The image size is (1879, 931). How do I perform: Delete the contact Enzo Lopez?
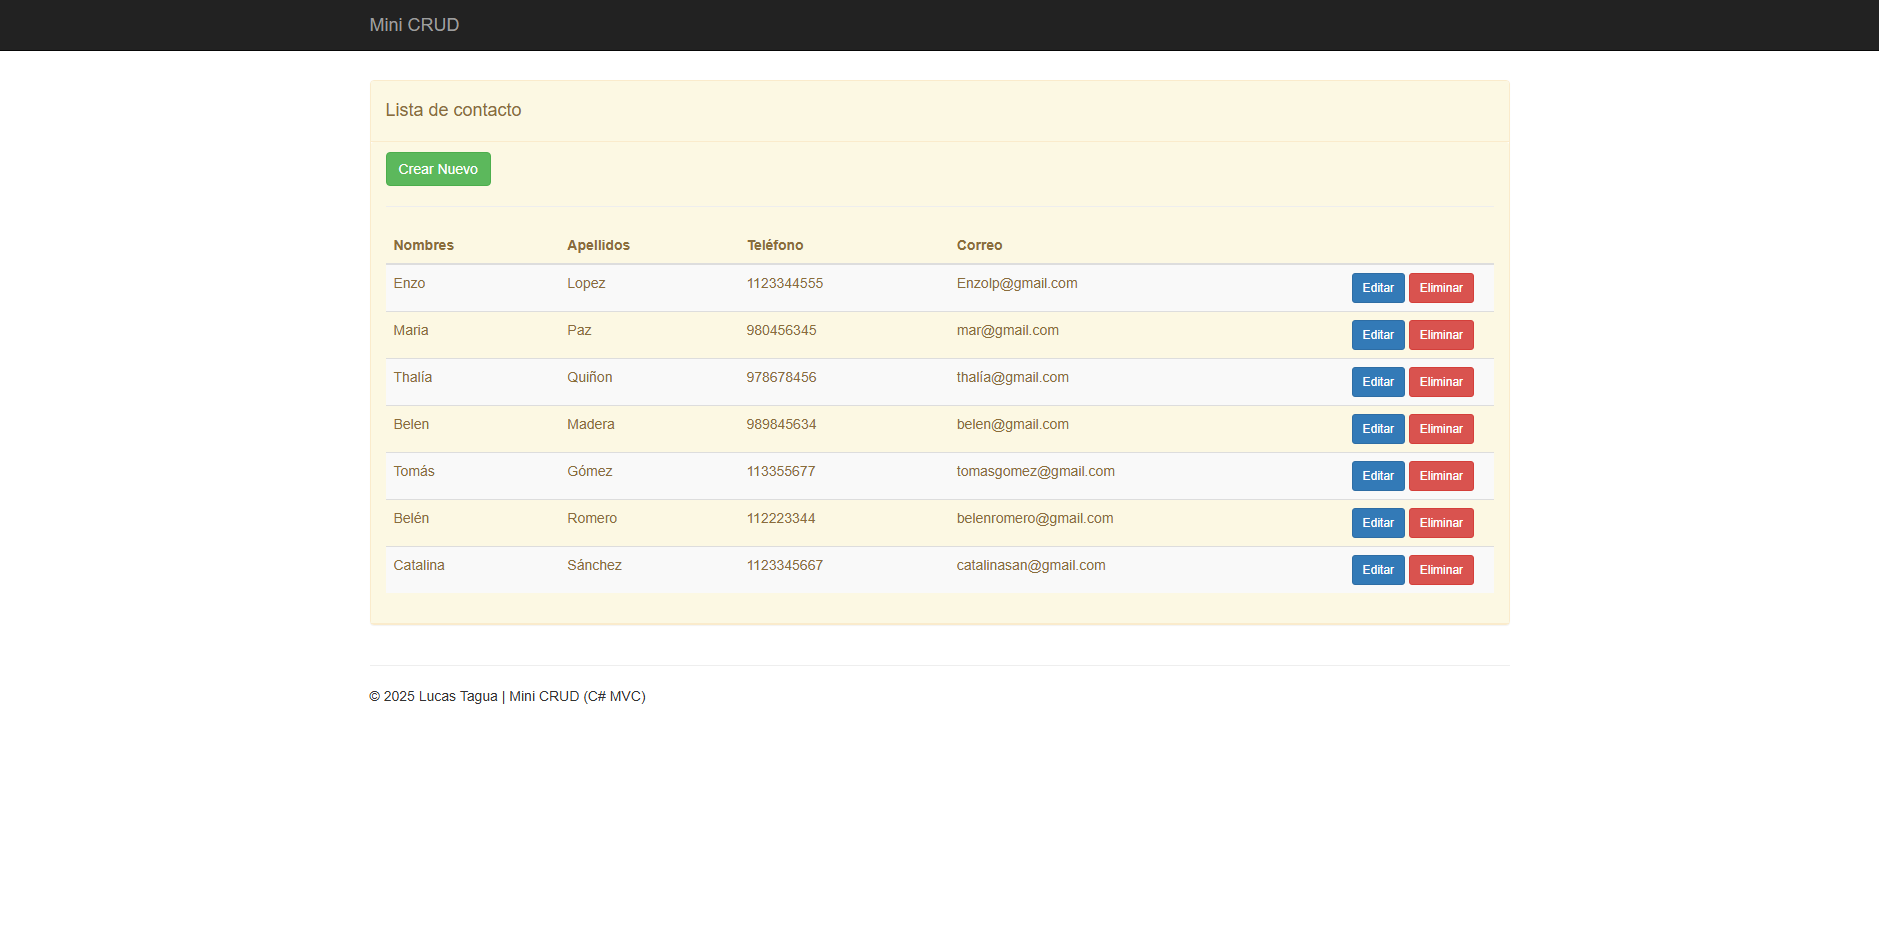[x=1440, y=288]
